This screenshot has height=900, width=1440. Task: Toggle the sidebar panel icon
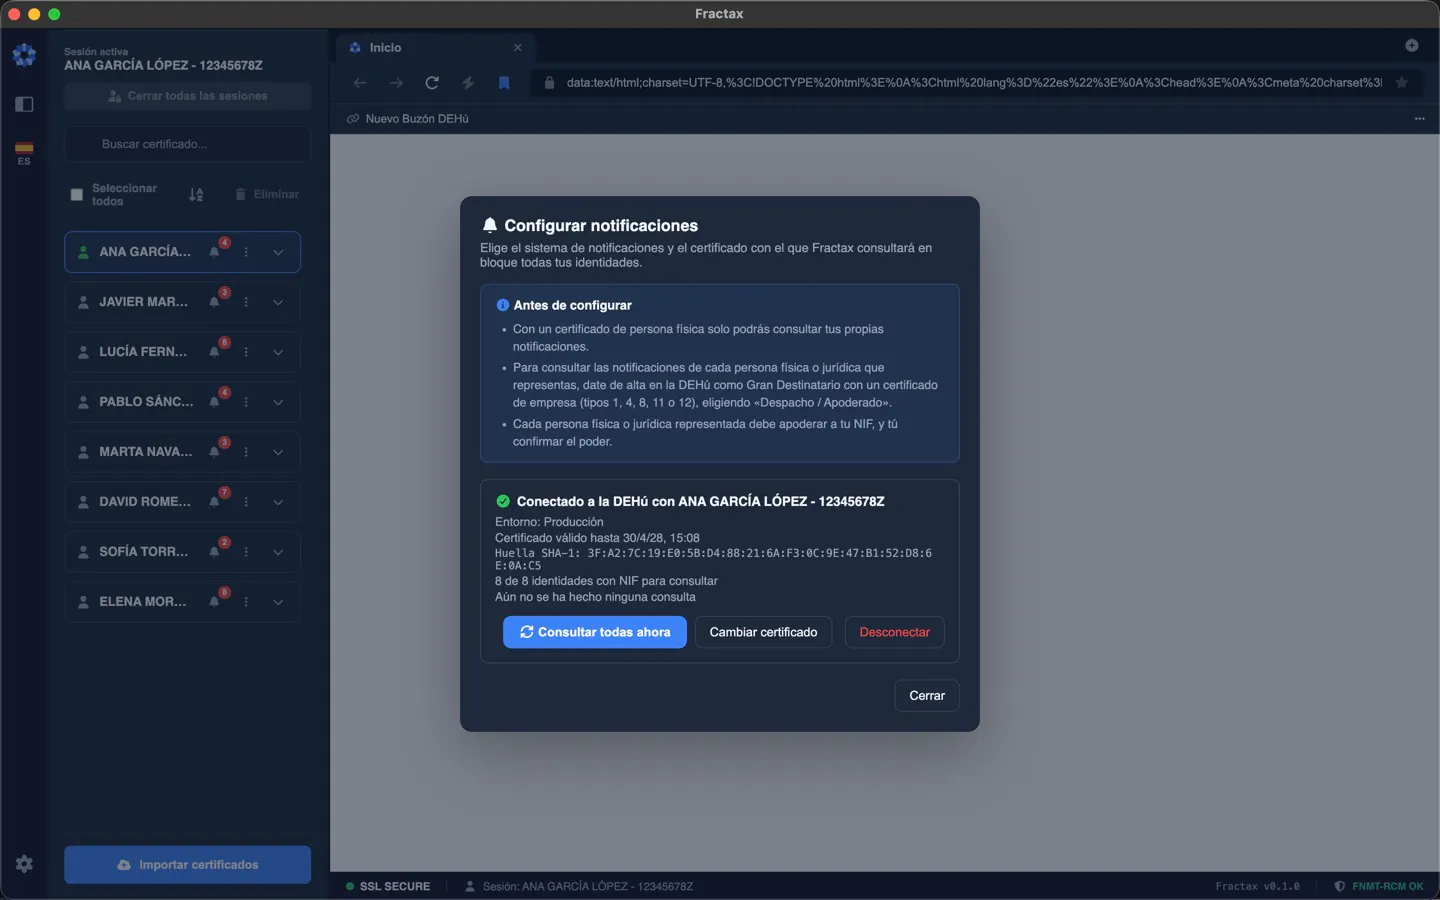[24, 104]
